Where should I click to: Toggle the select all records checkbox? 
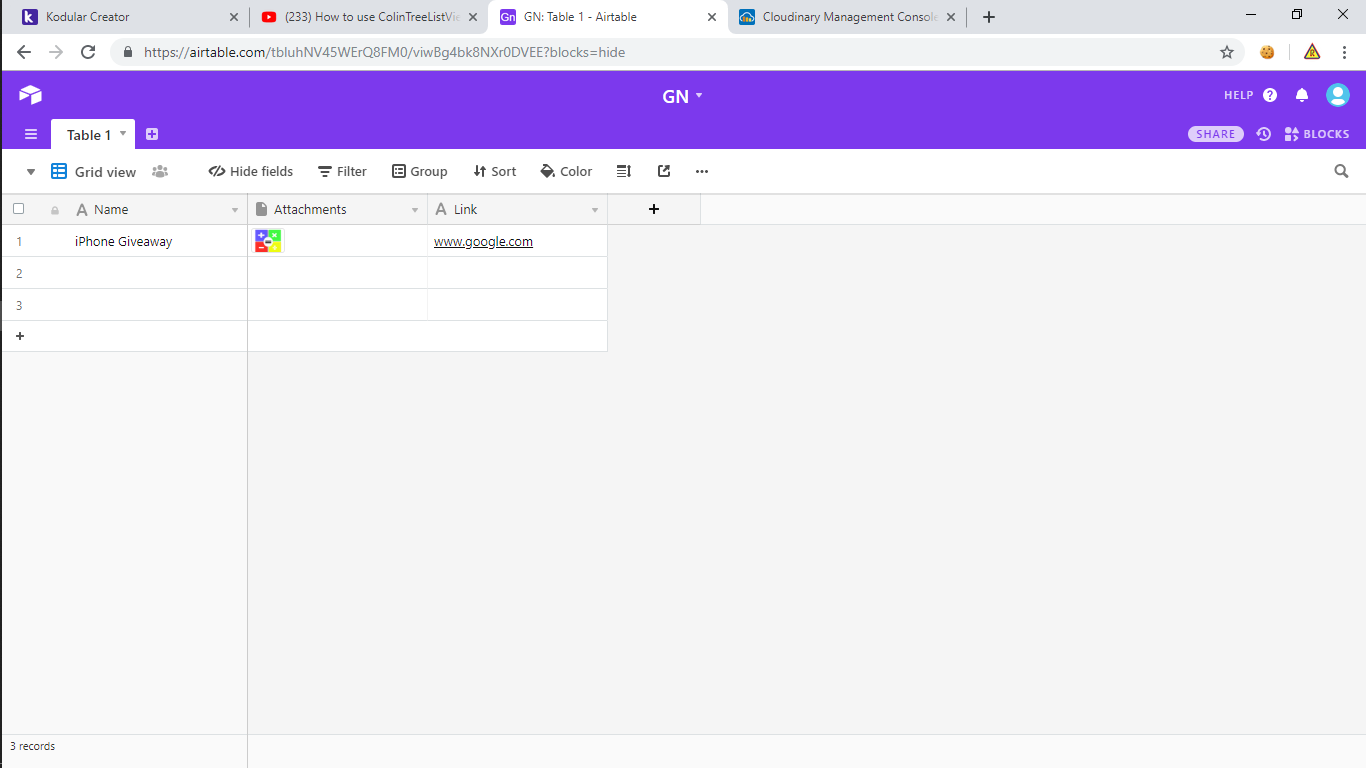[x=18, y=209]
